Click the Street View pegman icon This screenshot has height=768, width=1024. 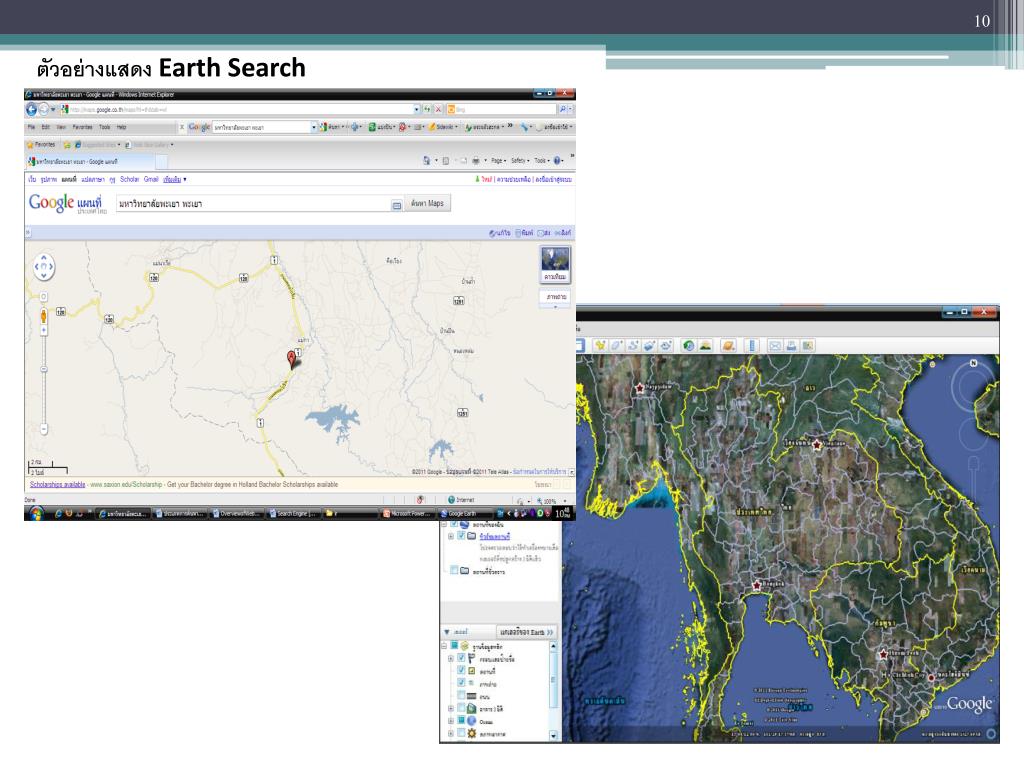point(44,317)
